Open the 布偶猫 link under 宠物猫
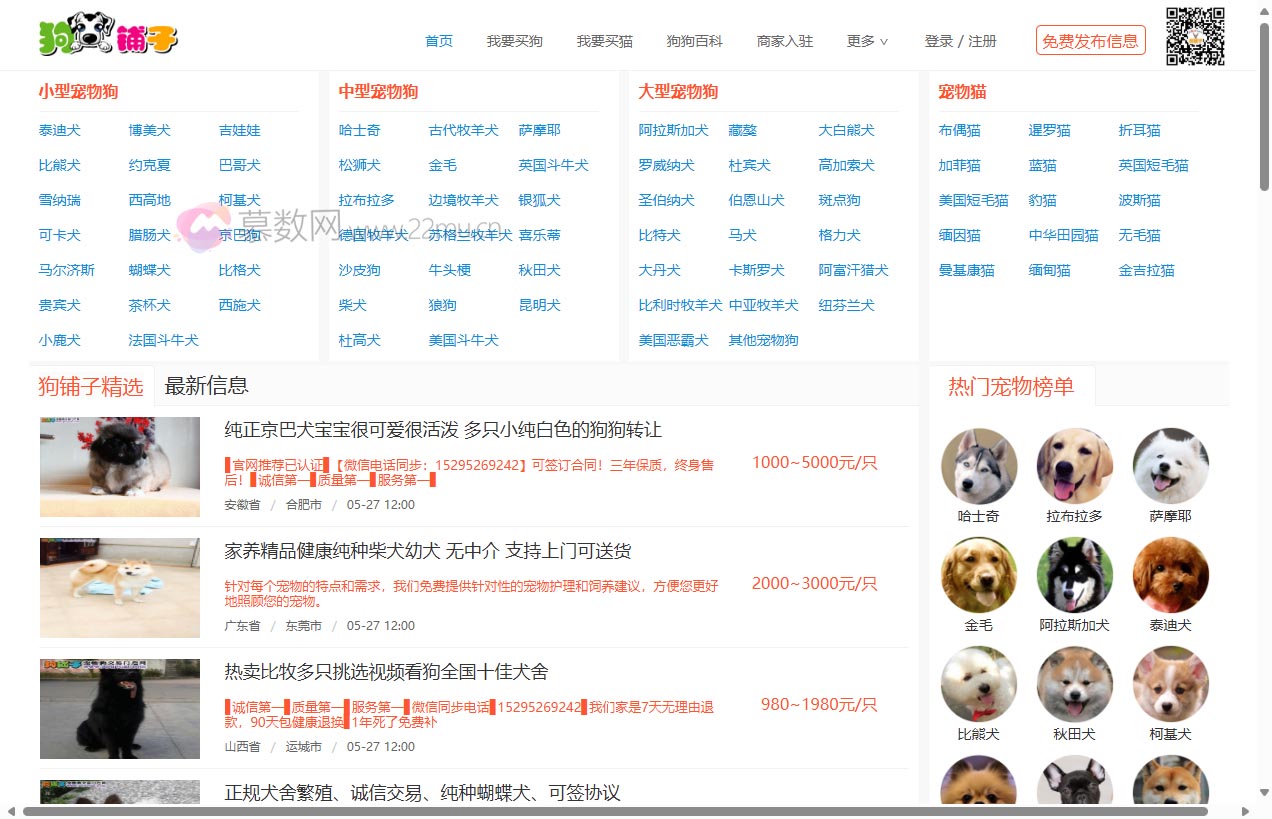Screen dimensions: 1272x819 [959, 130]
